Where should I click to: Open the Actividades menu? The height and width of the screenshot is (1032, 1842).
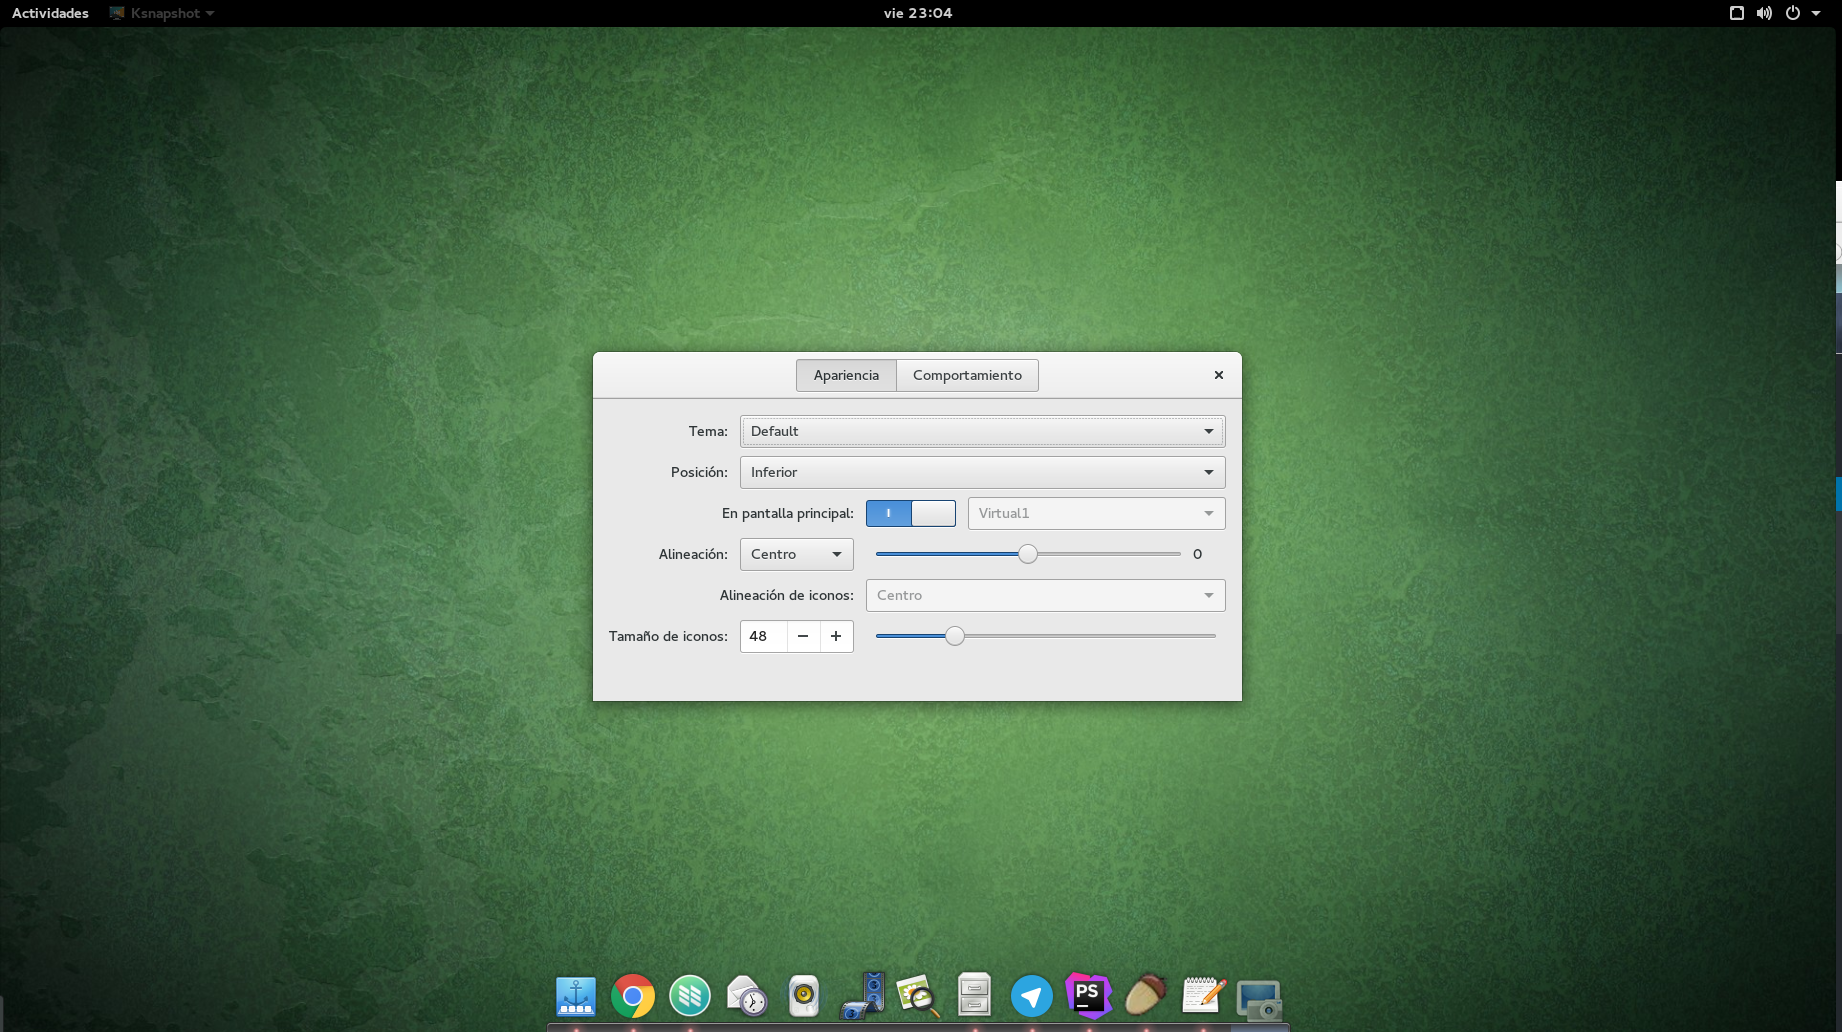click(48, 13)
